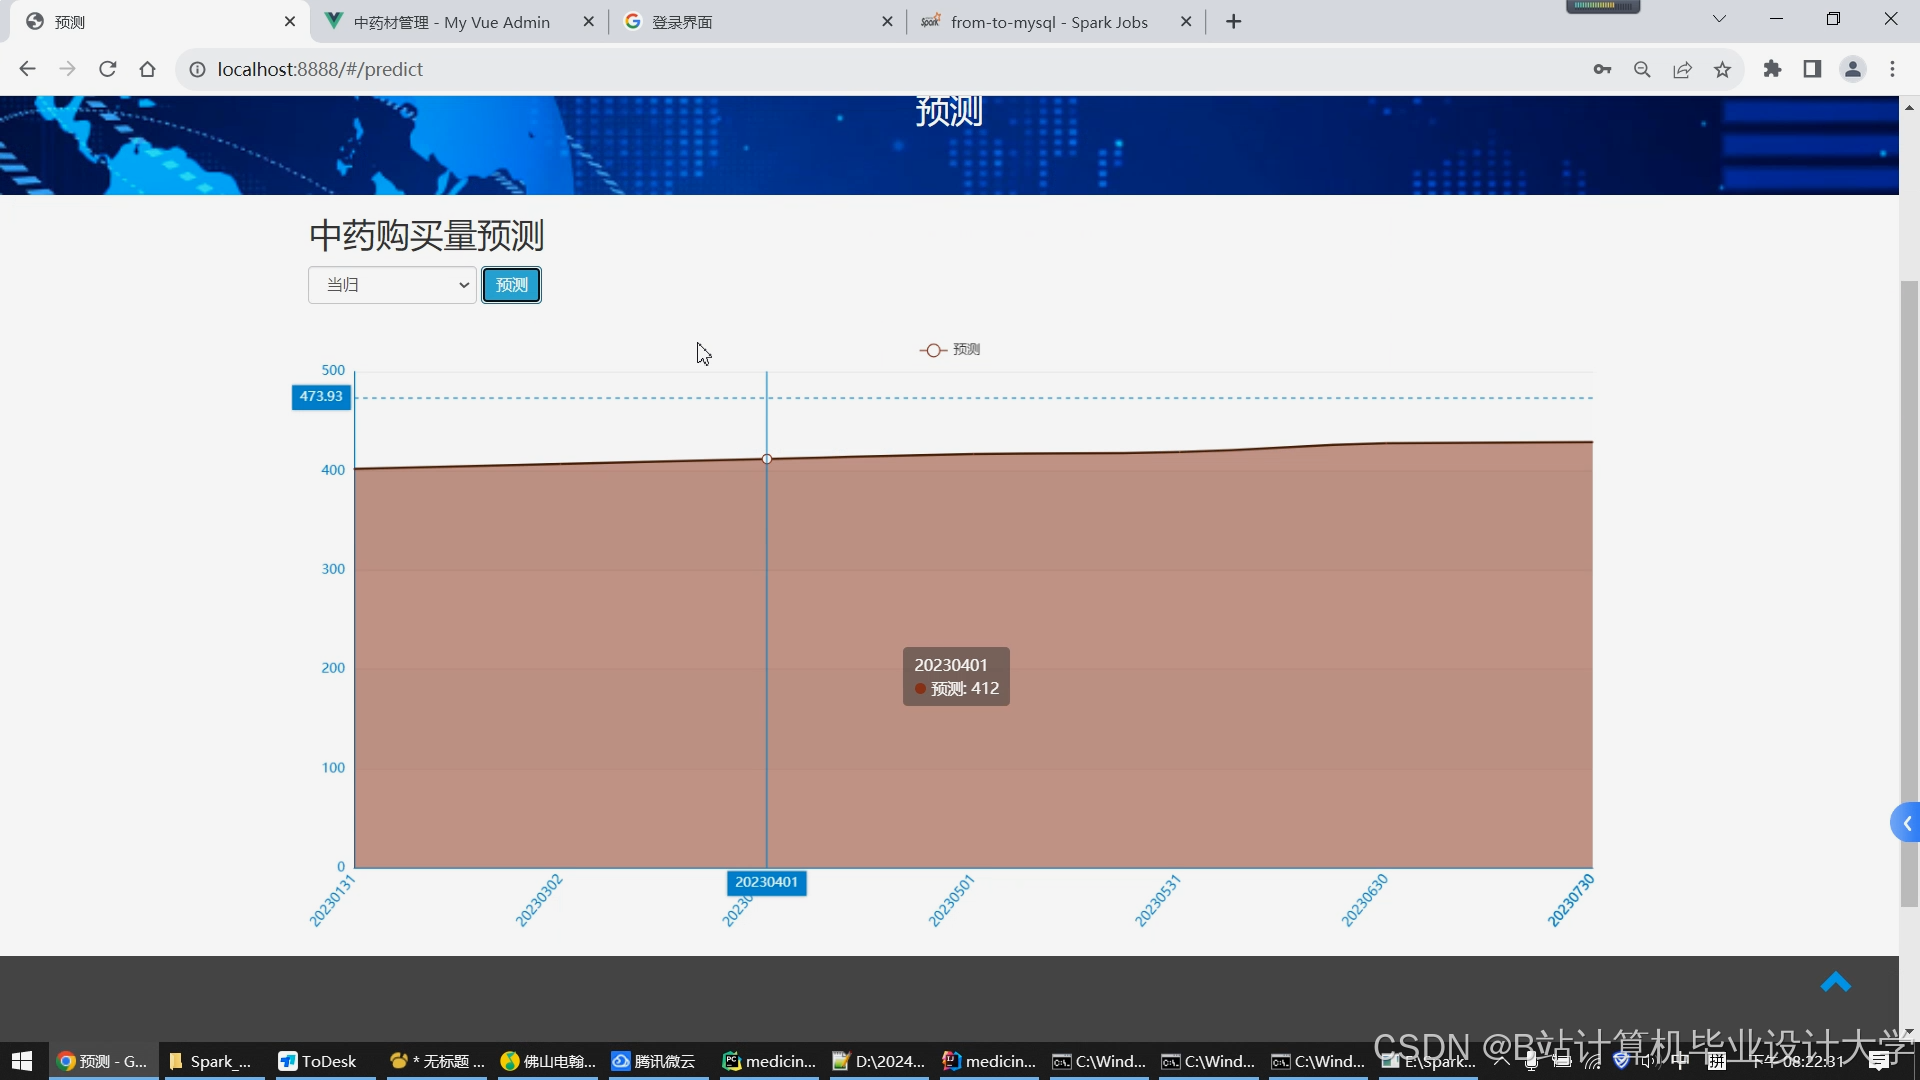The image size is (1920, 1080).
Task: Switch to 中药材管理 My Vue Admin tab
Action: [x=452, y=22]
